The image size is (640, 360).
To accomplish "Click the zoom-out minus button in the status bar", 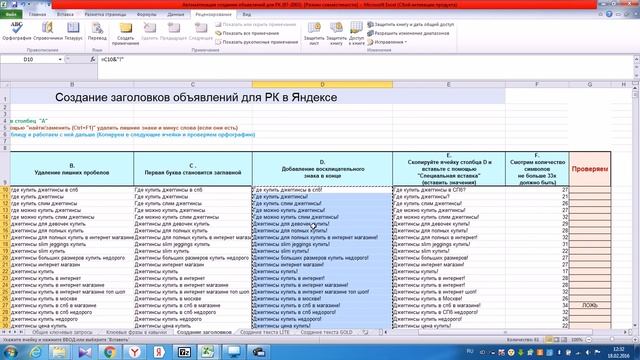I will 589,340.
